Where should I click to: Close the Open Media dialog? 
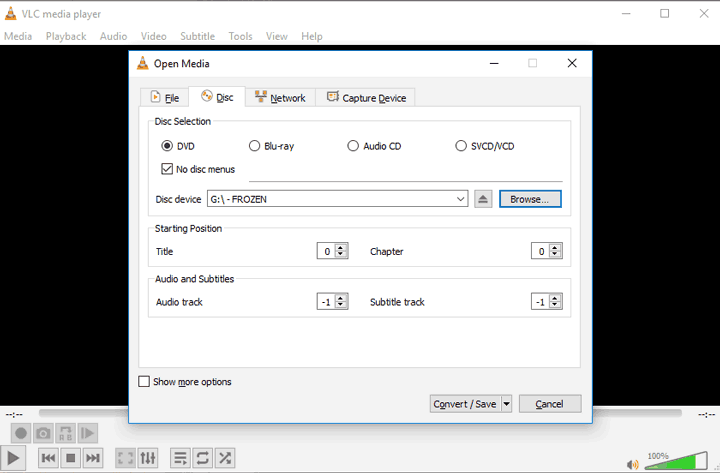tap(572, 63)
